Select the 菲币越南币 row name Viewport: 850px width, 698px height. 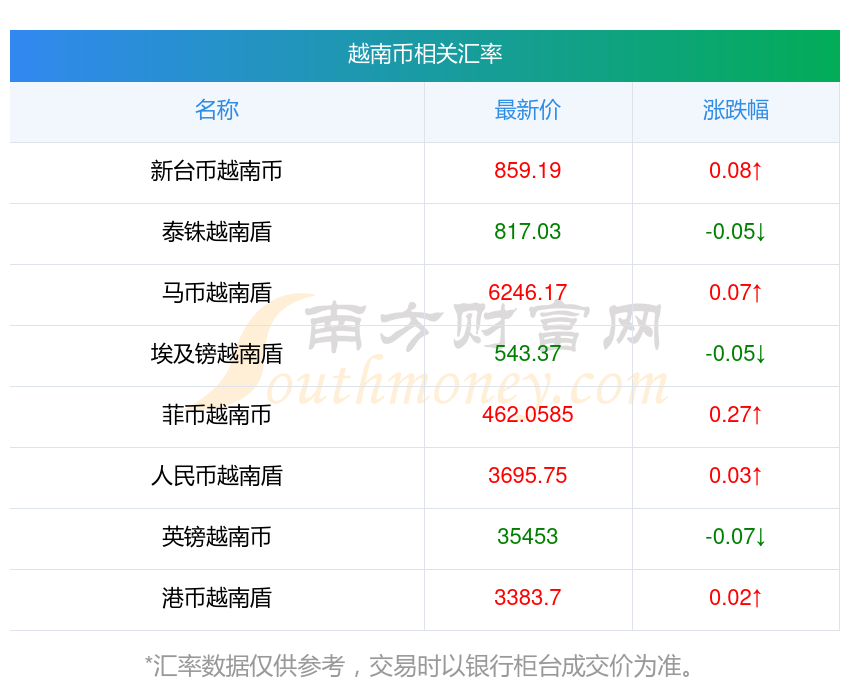tap(217, 415)
